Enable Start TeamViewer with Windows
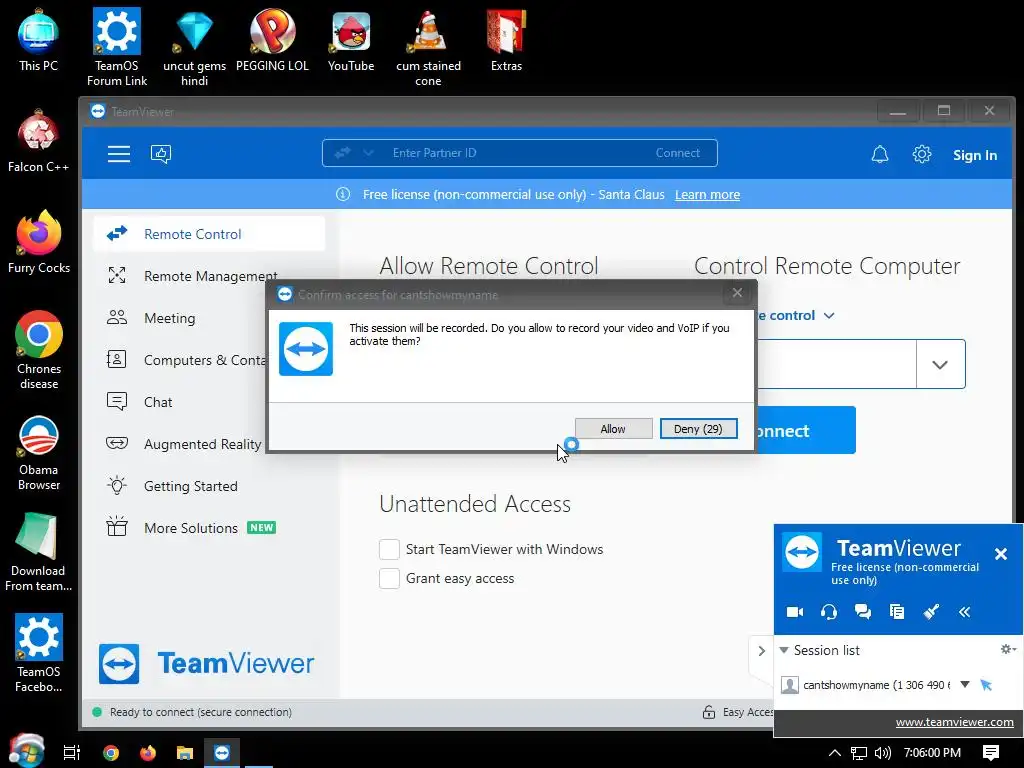Image resolution: width=1024 pixels, height=768 pixels. coord(389,549)
